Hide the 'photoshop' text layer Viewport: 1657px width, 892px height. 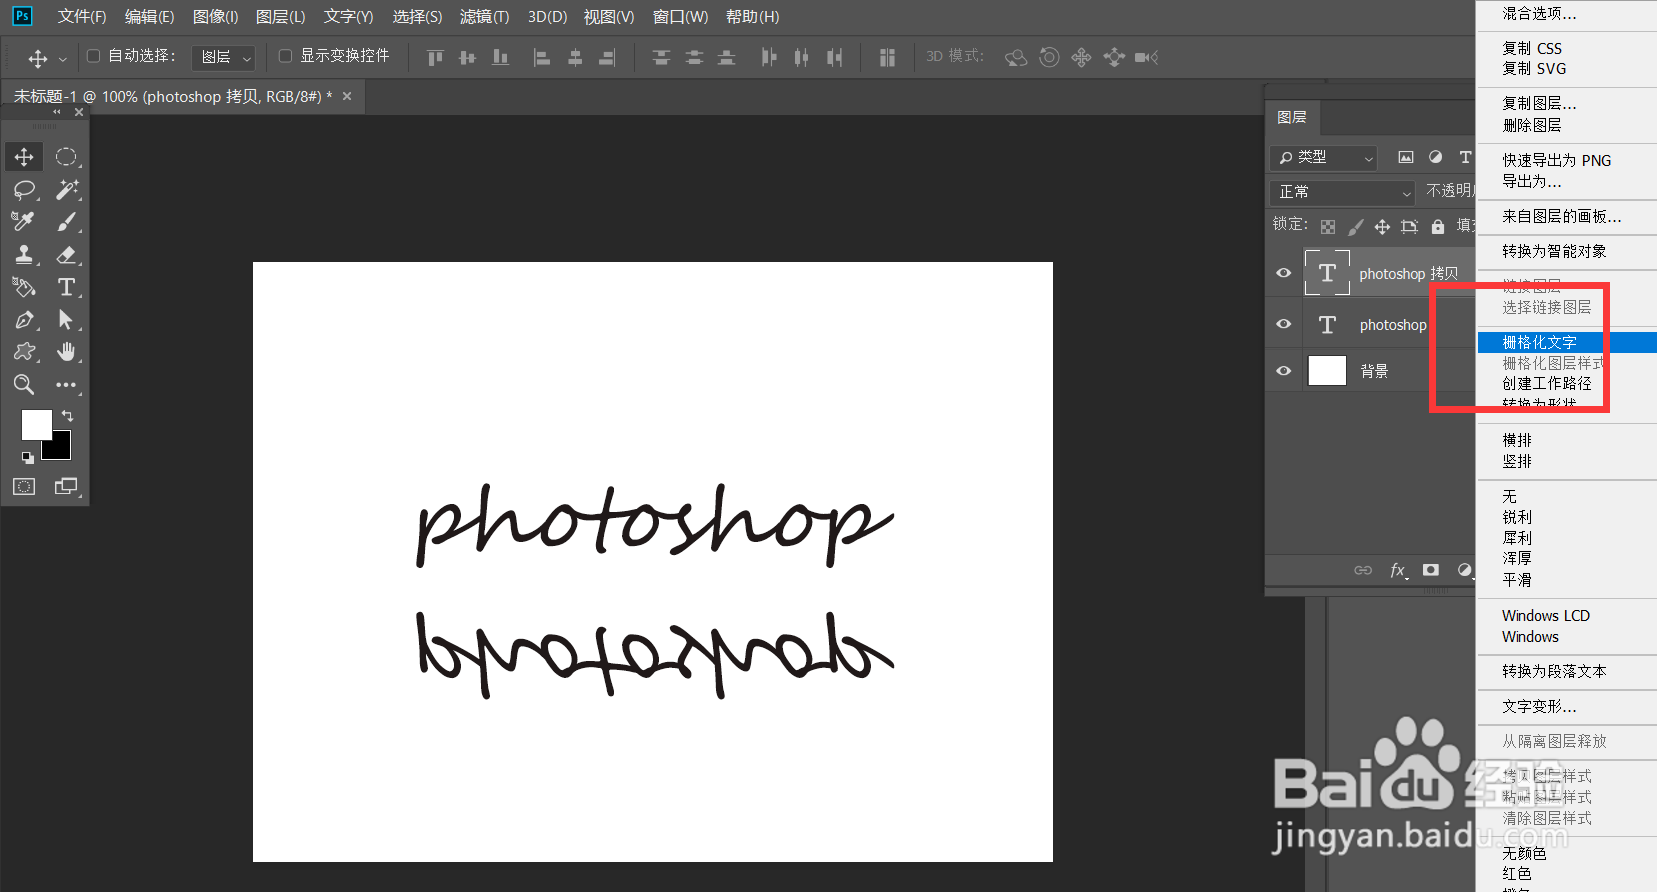click(1284, 324)
